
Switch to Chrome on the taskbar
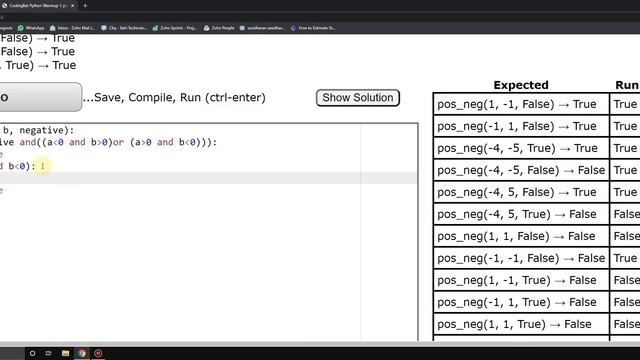pyautogui.click(x=82, y=353)
